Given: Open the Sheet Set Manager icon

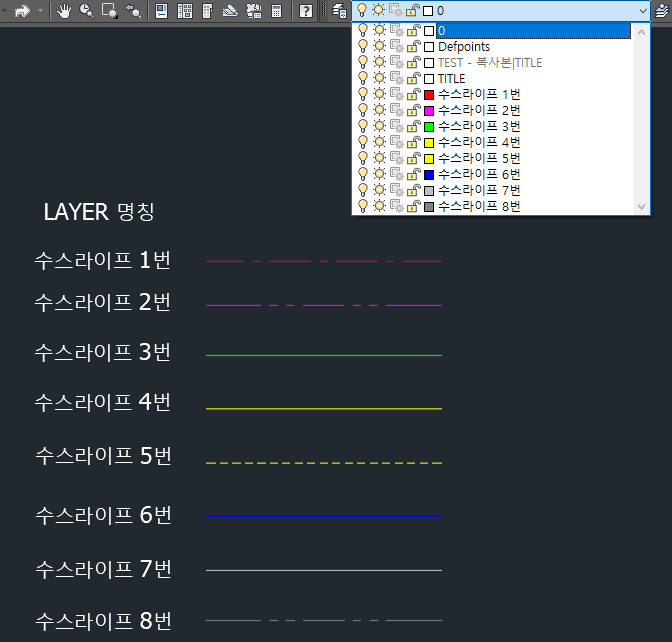Looking at the screenshot, I should click(230, 11).
